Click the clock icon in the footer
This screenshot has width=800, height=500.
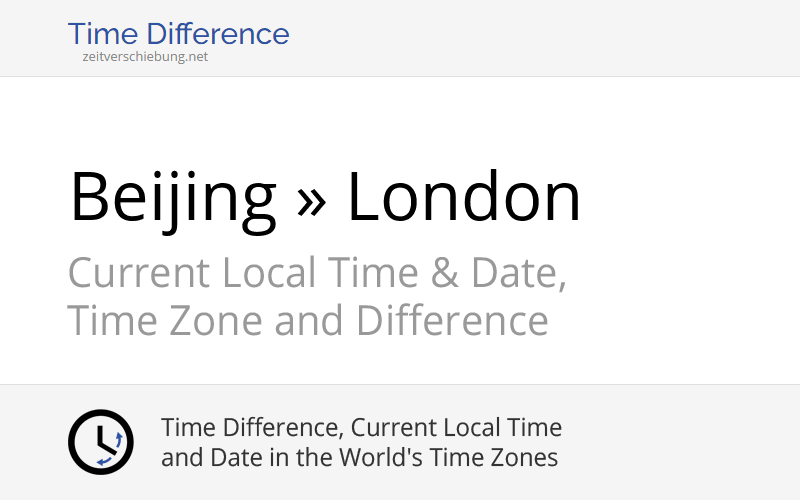click(x=100, y=442)
